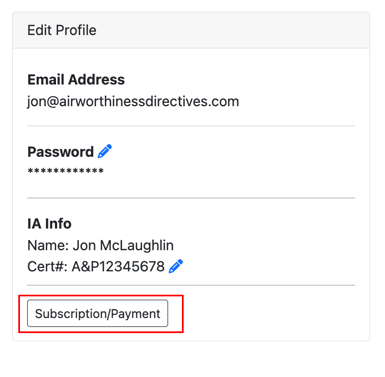The width and height of the screenshot is (385, 377).
Task: Select the Name: Jon McLaughlin line
Action: [x=100, y=246]
